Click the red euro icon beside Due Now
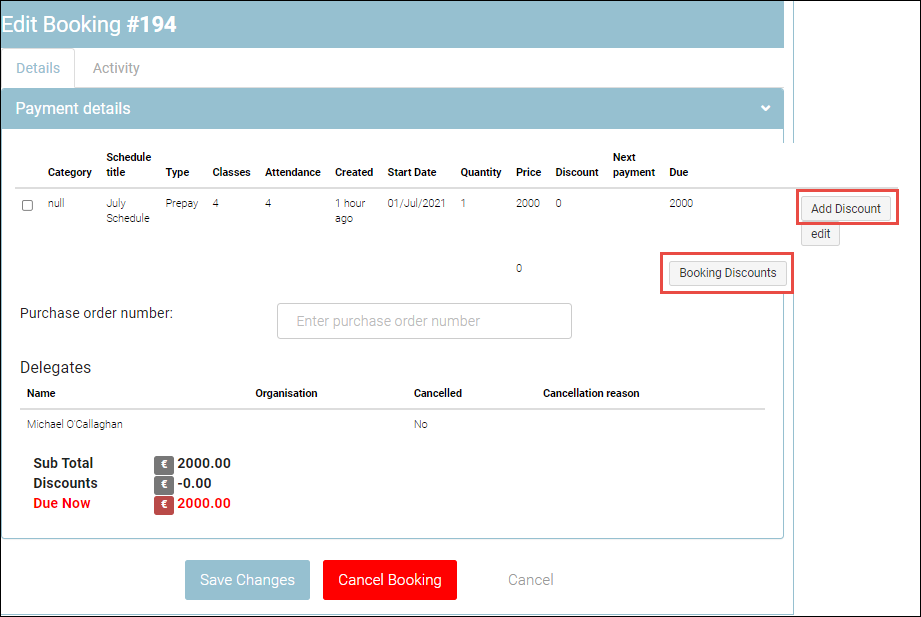The height and width of the screenshot is (617, 921). [164, 504]
